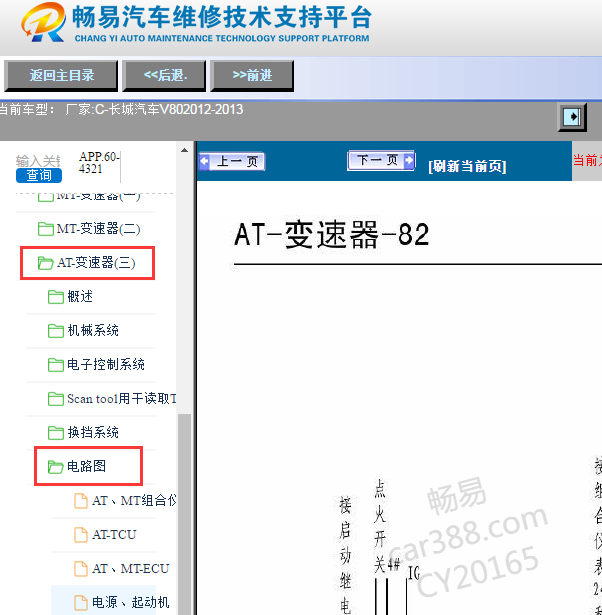Viewport: 602px width, 615px height.
Task: Click partially visible MT-变速器(一) folder
Action: tap(89, 197)
